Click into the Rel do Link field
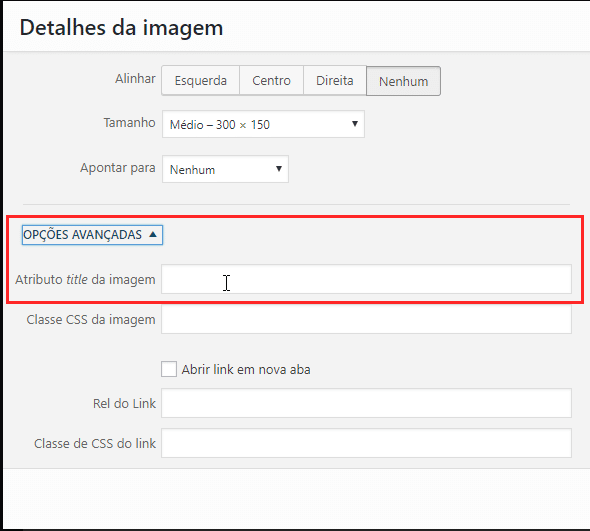The image size is (590, 531). pos(366,403)
